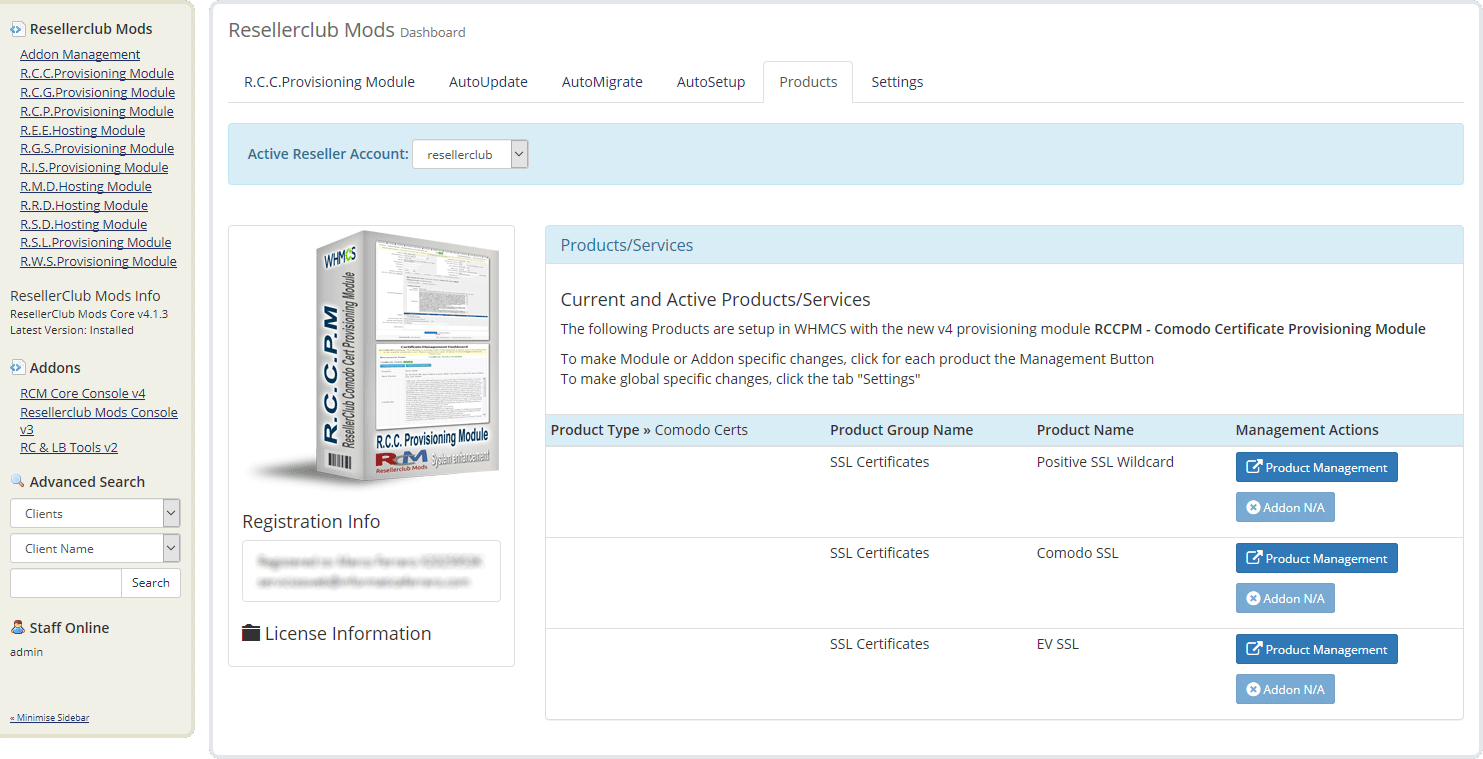
Task: Open the Client Name field dropdown
Action: coord(95,548)
